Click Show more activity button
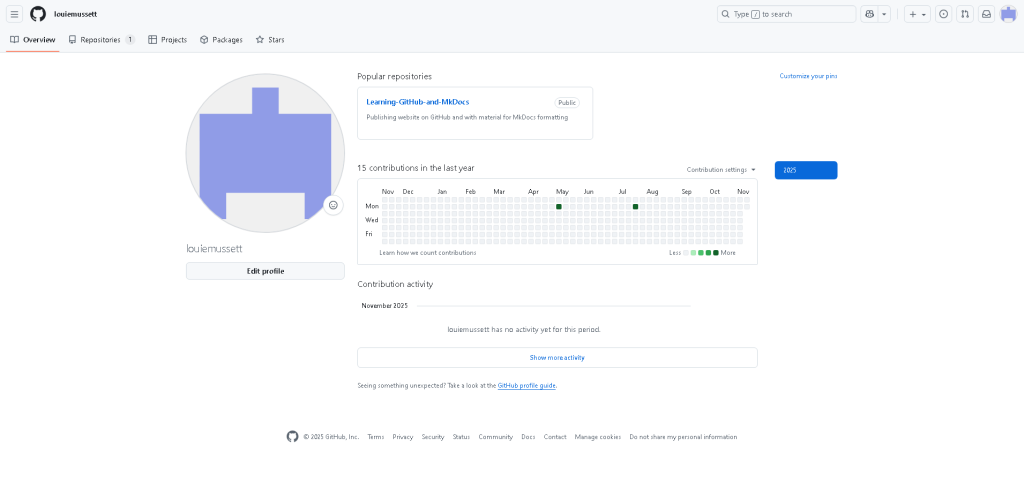Image resolution: width=1024 pixels, height=483 pixels. (x=557, y=357)
